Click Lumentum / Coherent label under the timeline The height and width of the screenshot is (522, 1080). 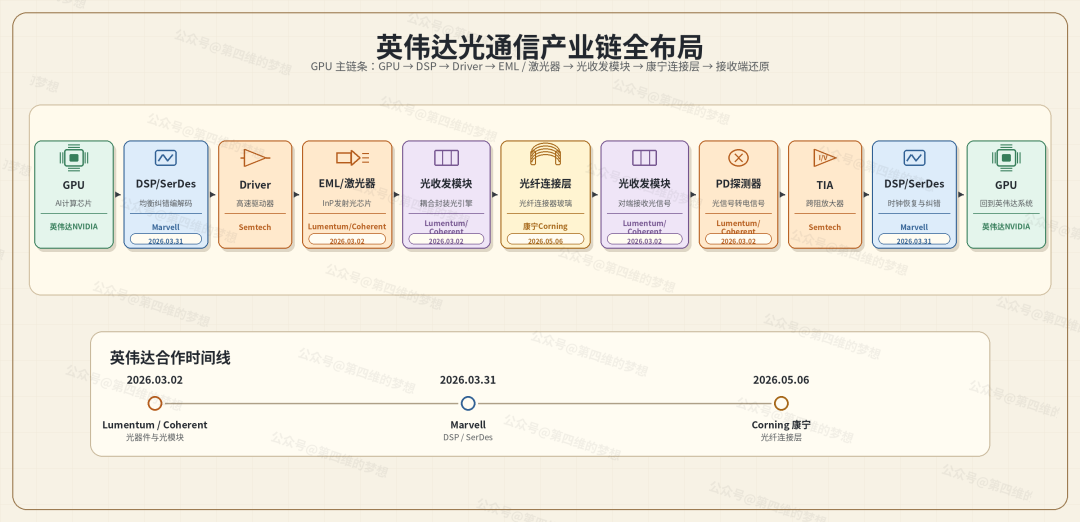coord(155,425)
